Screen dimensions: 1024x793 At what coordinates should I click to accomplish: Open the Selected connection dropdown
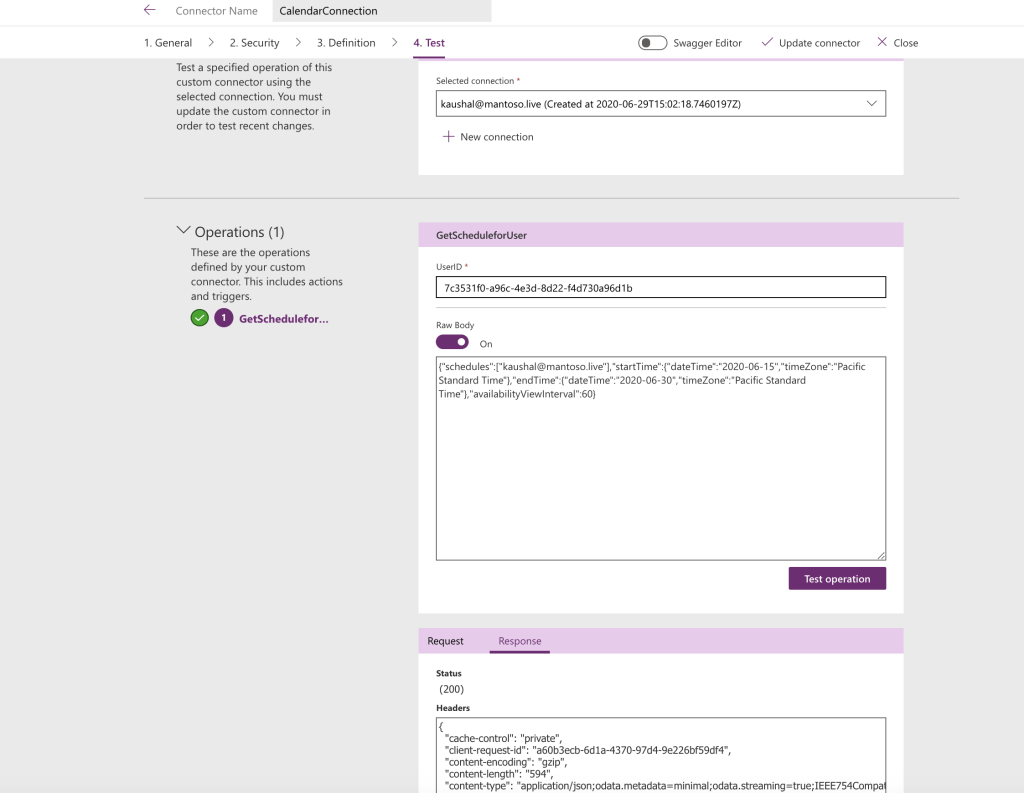tap(660, 103)
